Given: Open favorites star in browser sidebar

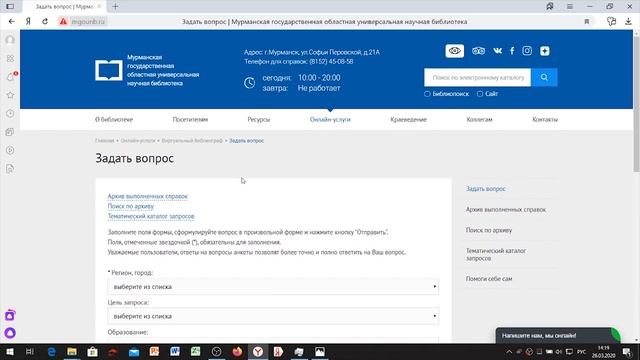Looking at the screenshot, I should tap(10, 95).
